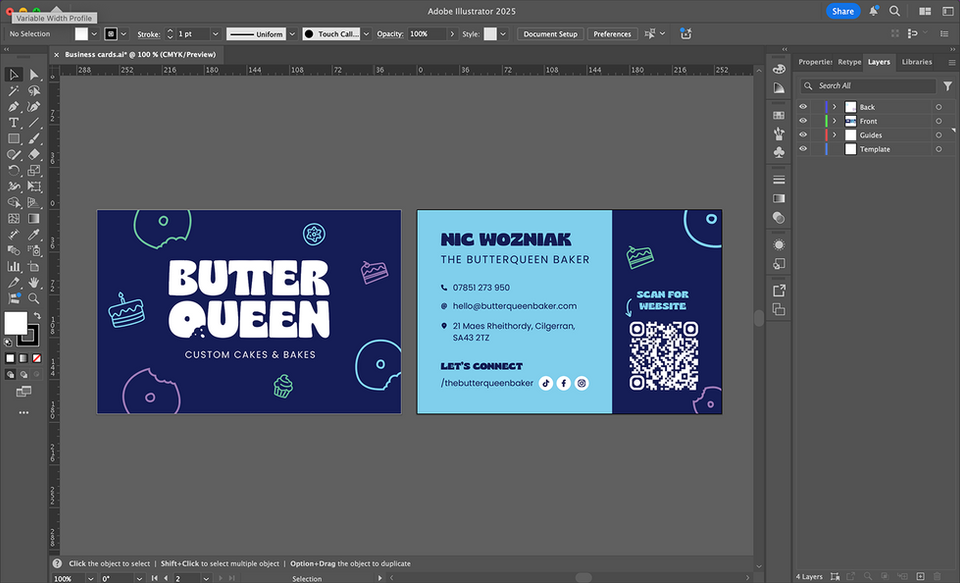Pick the Zoom tool in the toolbar
The height and width of the screenshot is (583, 960).
point(34,298)
